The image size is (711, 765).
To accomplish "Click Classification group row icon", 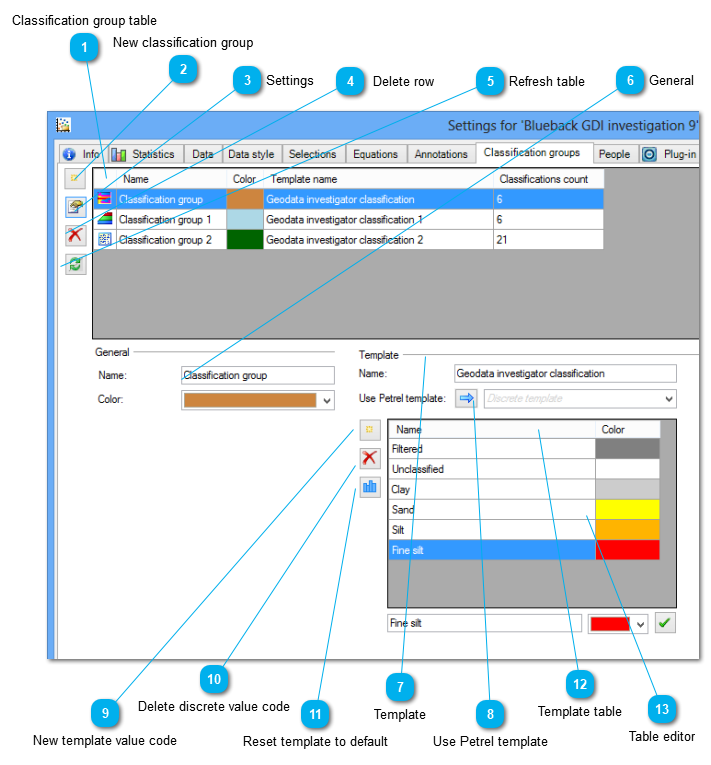I will point(104,199).
